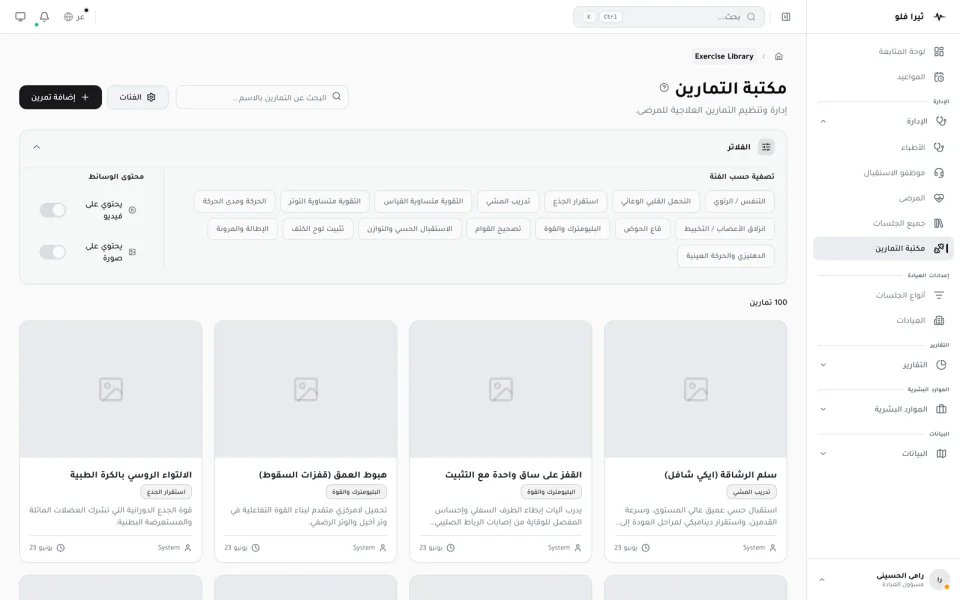
Task: Filter by قاع الحوض category
Action: point(642,228)
